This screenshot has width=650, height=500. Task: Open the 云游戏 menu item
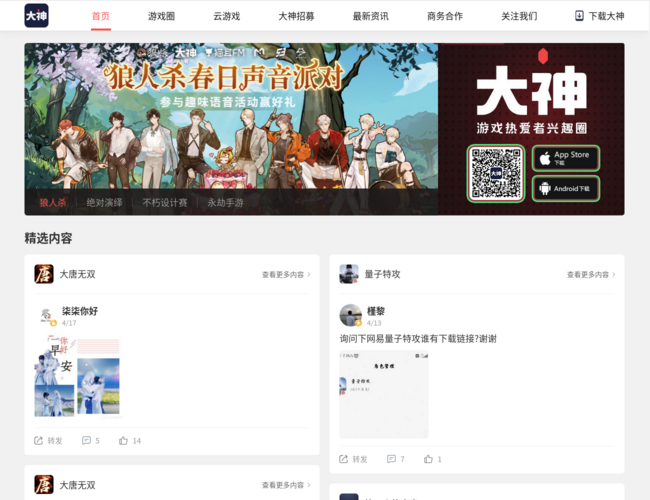point(226,16)
